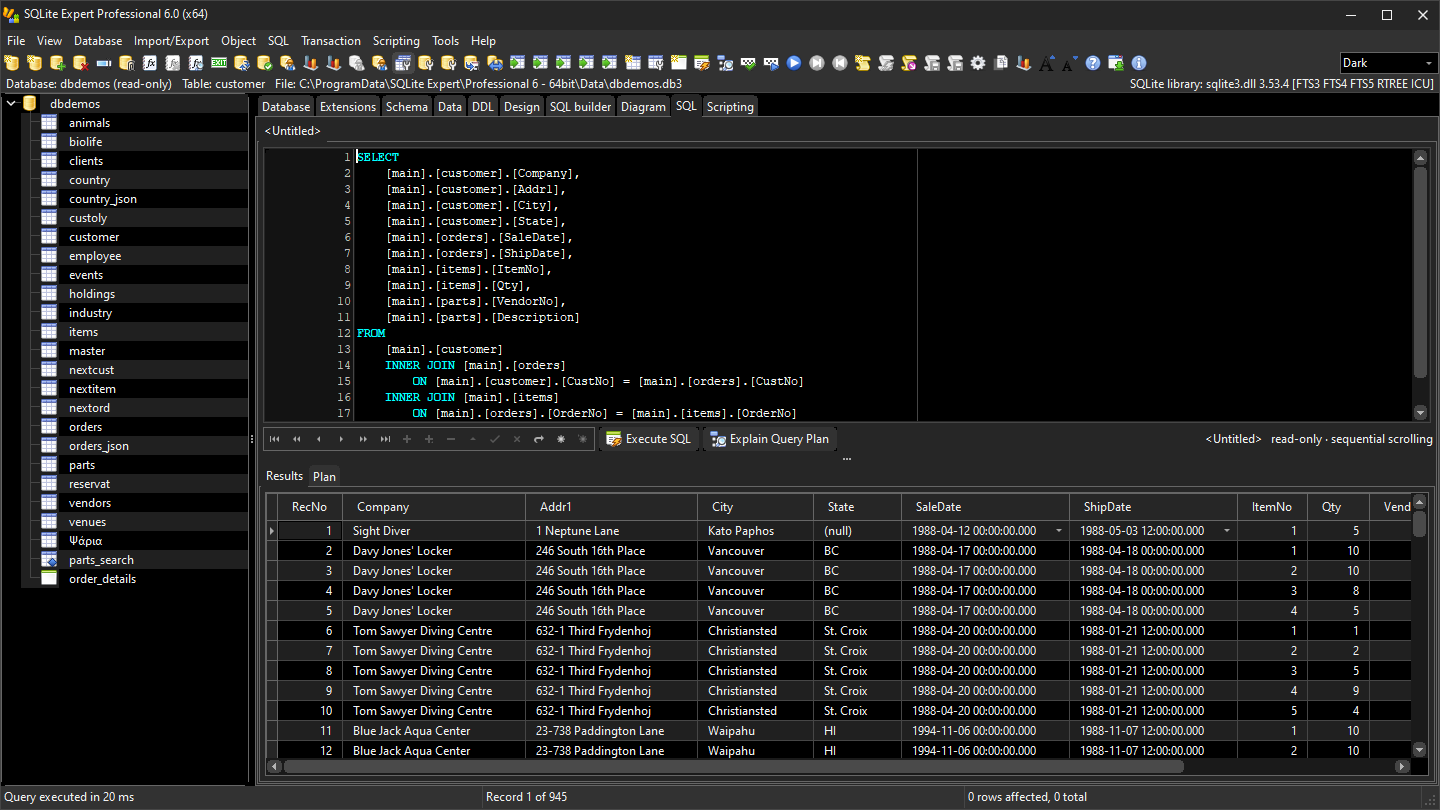The width and height of the screenshot is (1440, 810).
Task: Select the vendors table in tree
Action: (90, 503)
